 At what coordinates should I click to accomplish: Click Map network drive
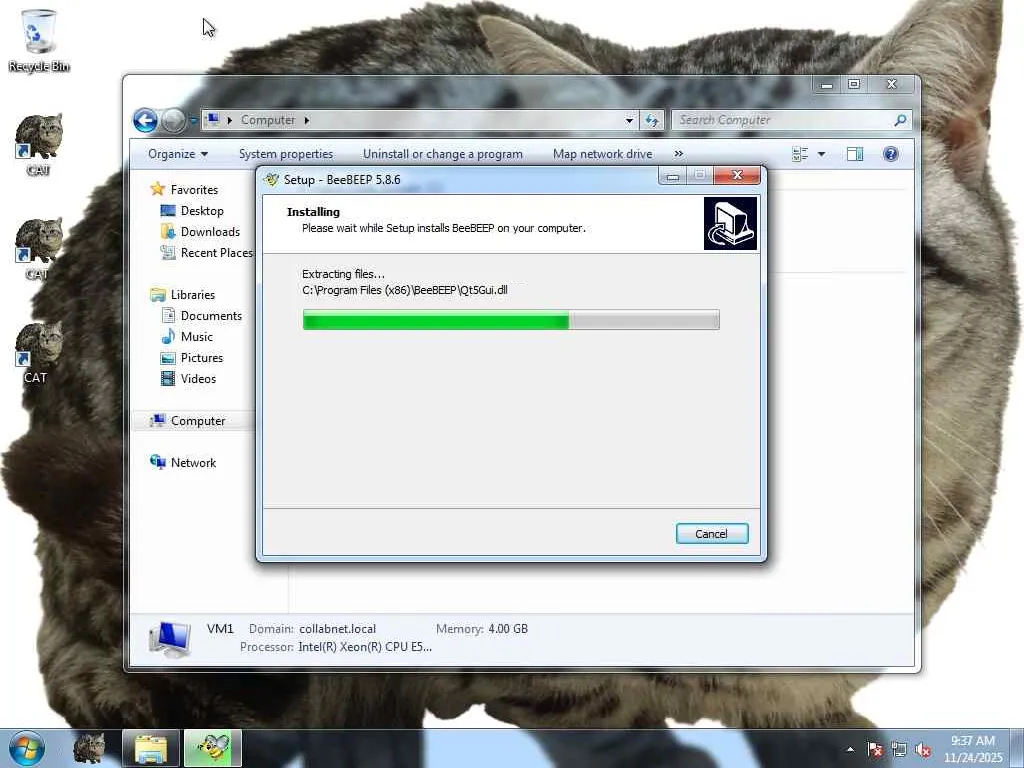603,154
